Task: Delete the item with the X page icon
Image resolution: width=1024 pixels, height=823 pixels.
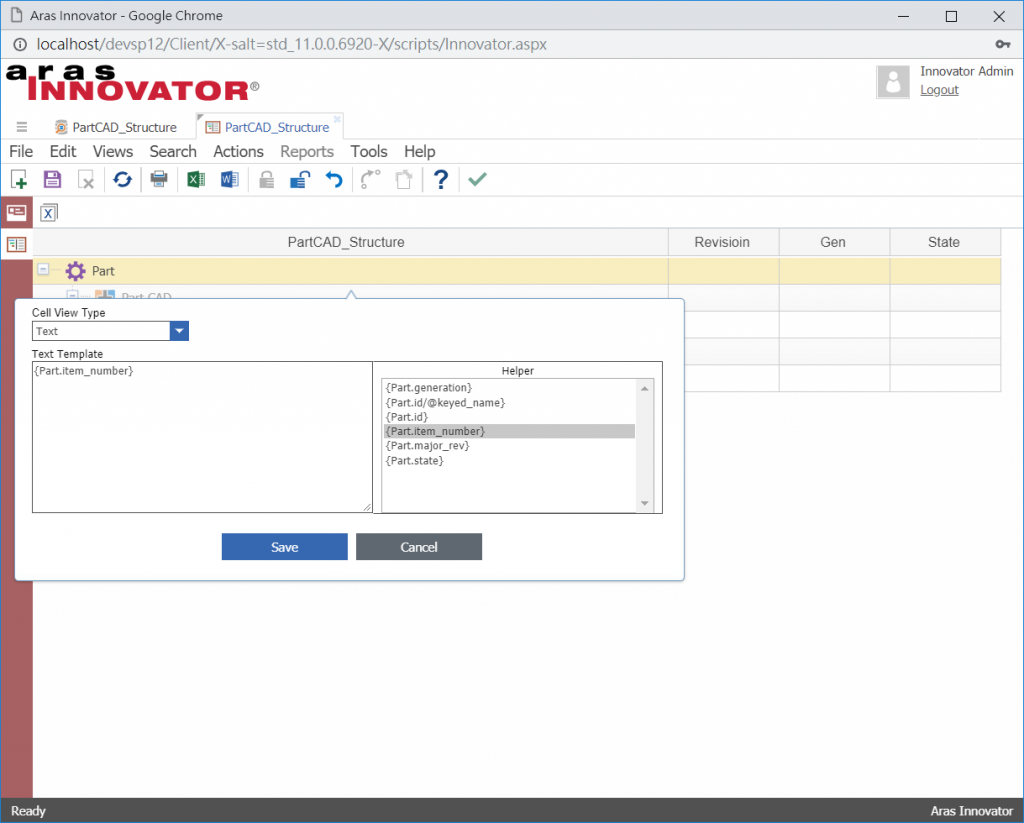Action: pyautogui.click(x=86, y=179)
